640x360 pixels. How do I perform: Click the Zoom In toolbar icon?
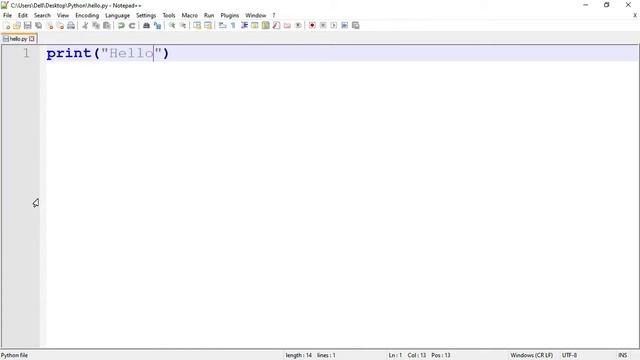pos(172,25)
